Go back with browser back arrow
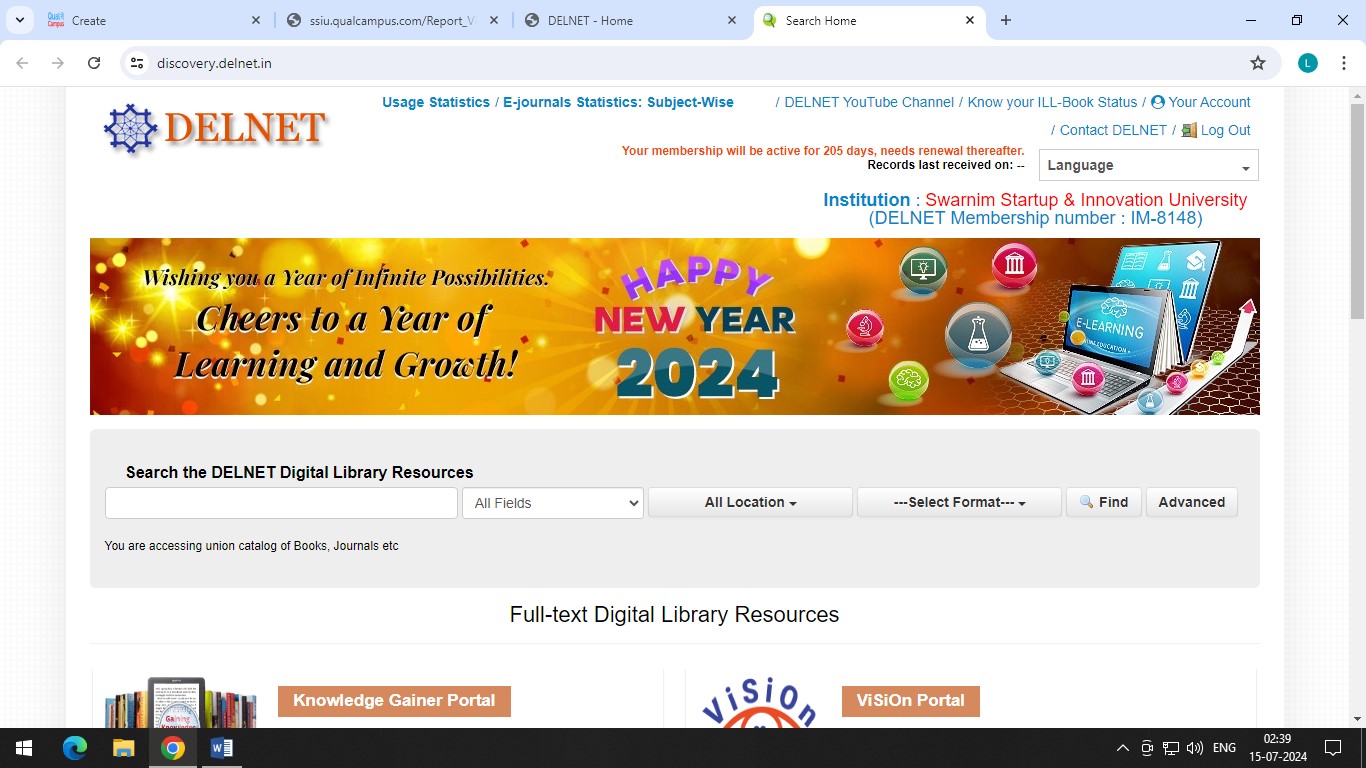This screenshot has height=768, width=1366. pyautogui.click(x=22, y=63)
